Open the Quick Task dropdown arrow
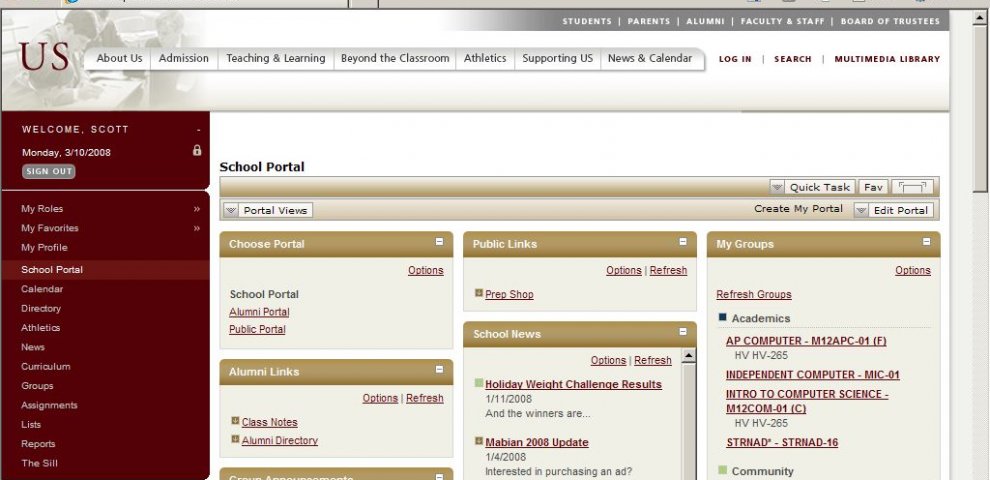Screen dimensions: 990x480 tap(777, 187)
